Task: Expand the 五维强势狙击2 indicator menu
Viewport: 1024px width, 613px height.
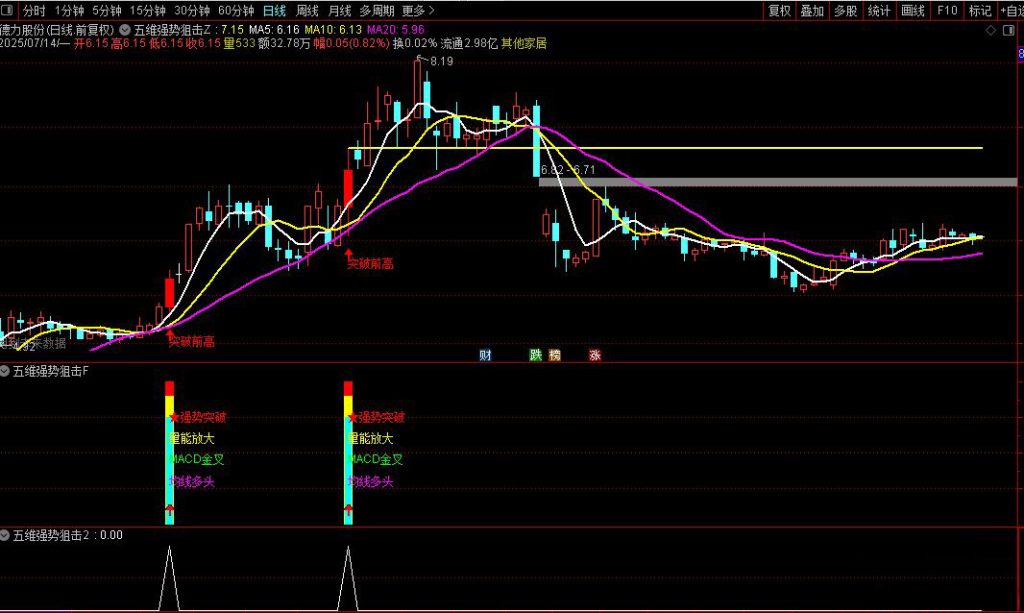Action: click(x=6, y=535)
